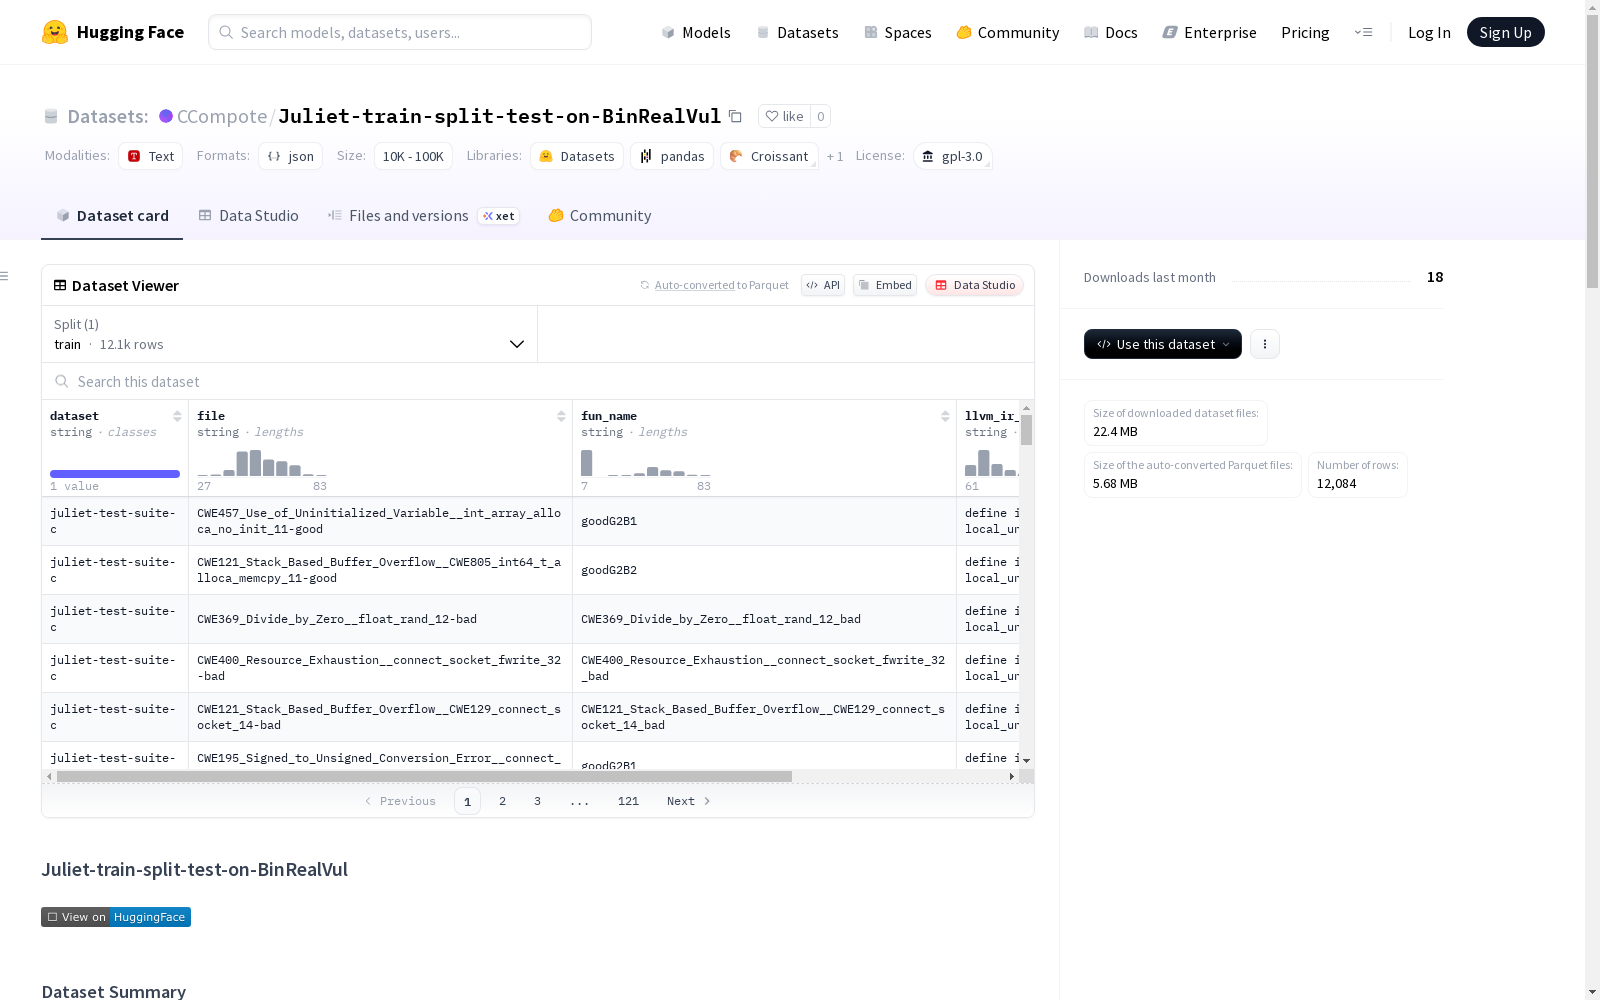Expand the +1 more libraries
The image size is (1600, 1000).
pos(835,156)
